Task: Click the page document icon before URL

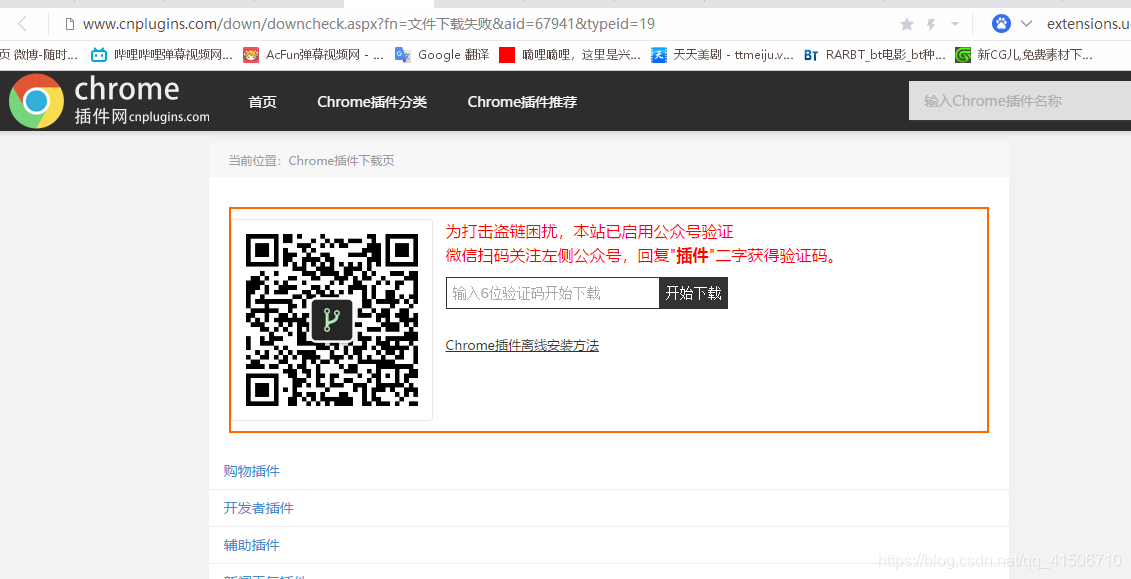Action: tap(69, 24)
